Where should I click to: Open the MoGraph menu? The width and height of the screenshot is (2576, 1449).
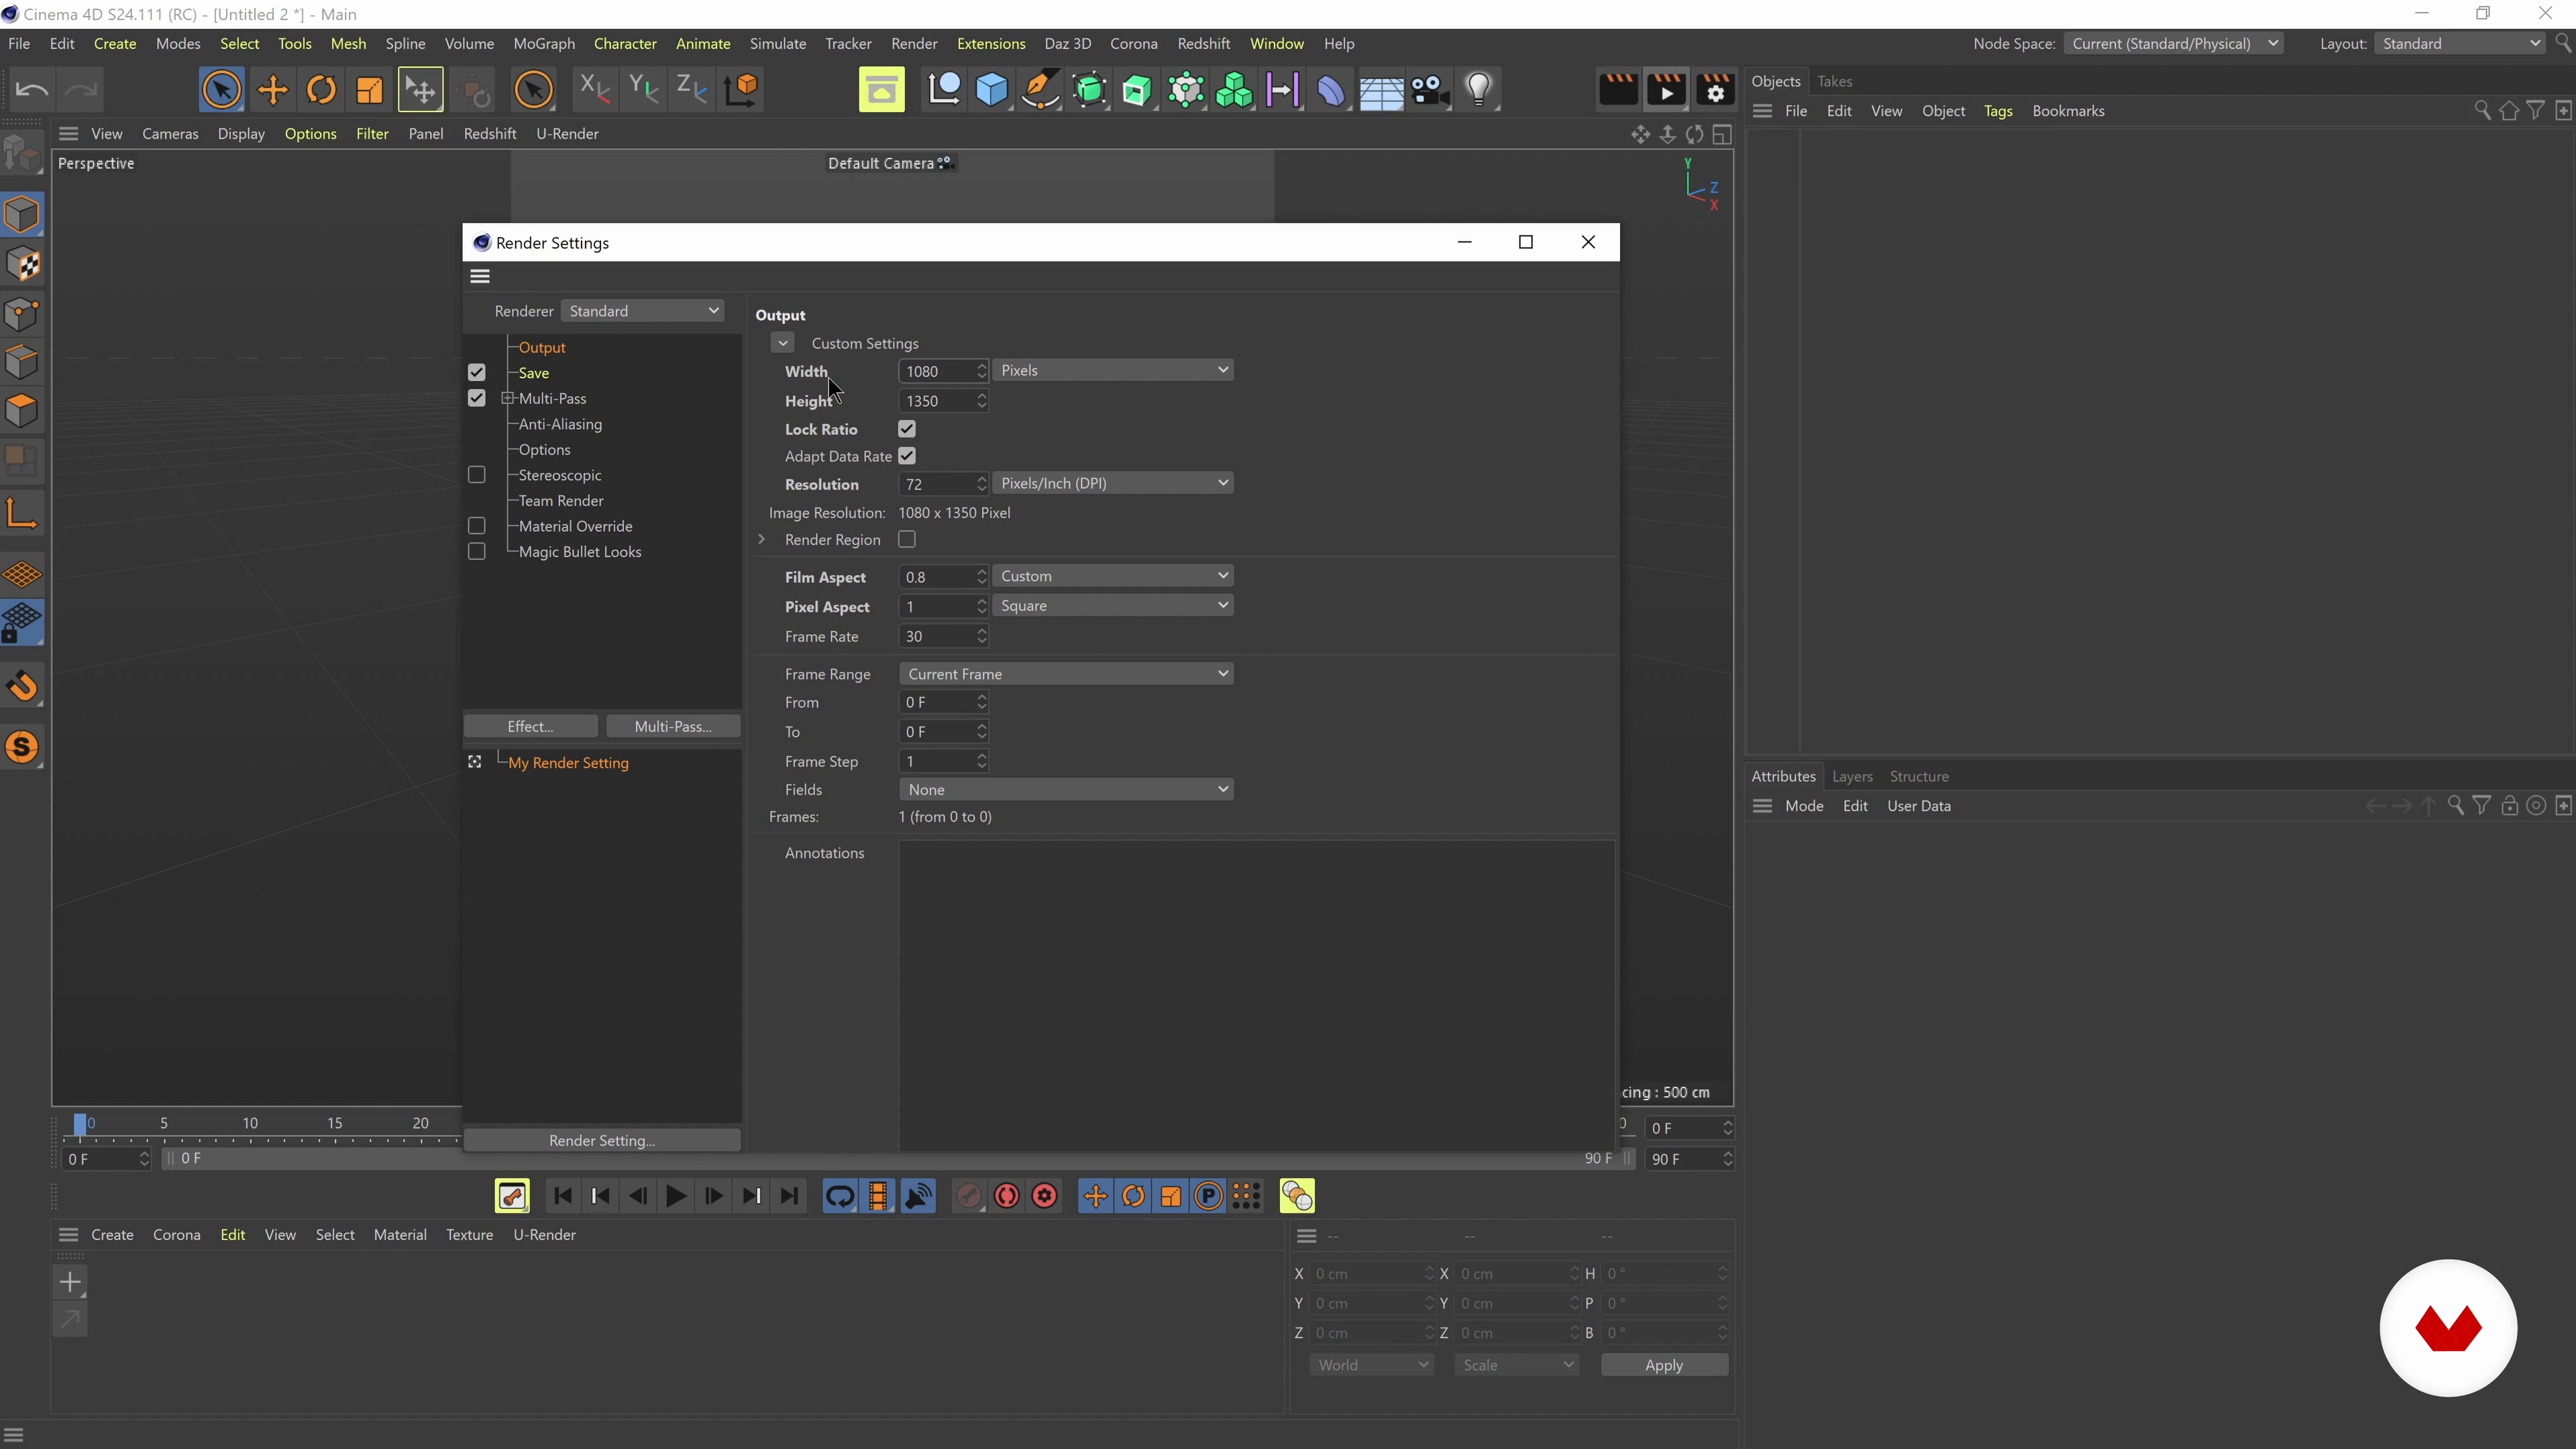point(544,44)
